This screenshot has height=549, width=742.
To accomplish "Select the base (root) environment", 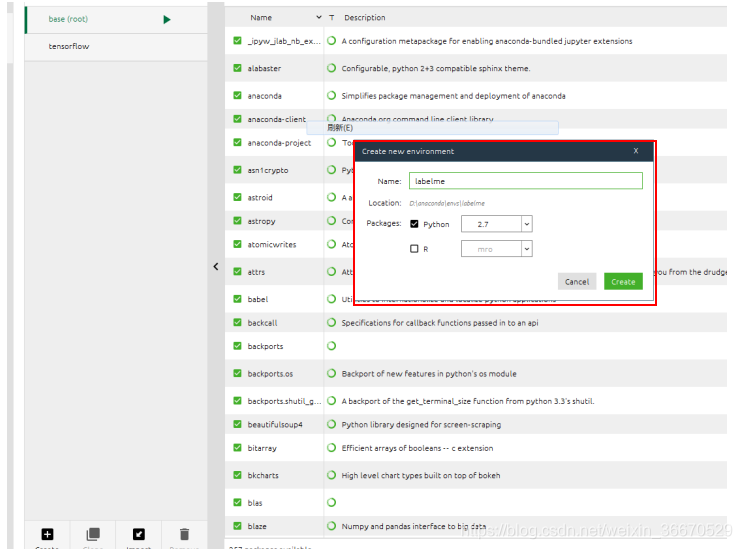I will 116,19.
